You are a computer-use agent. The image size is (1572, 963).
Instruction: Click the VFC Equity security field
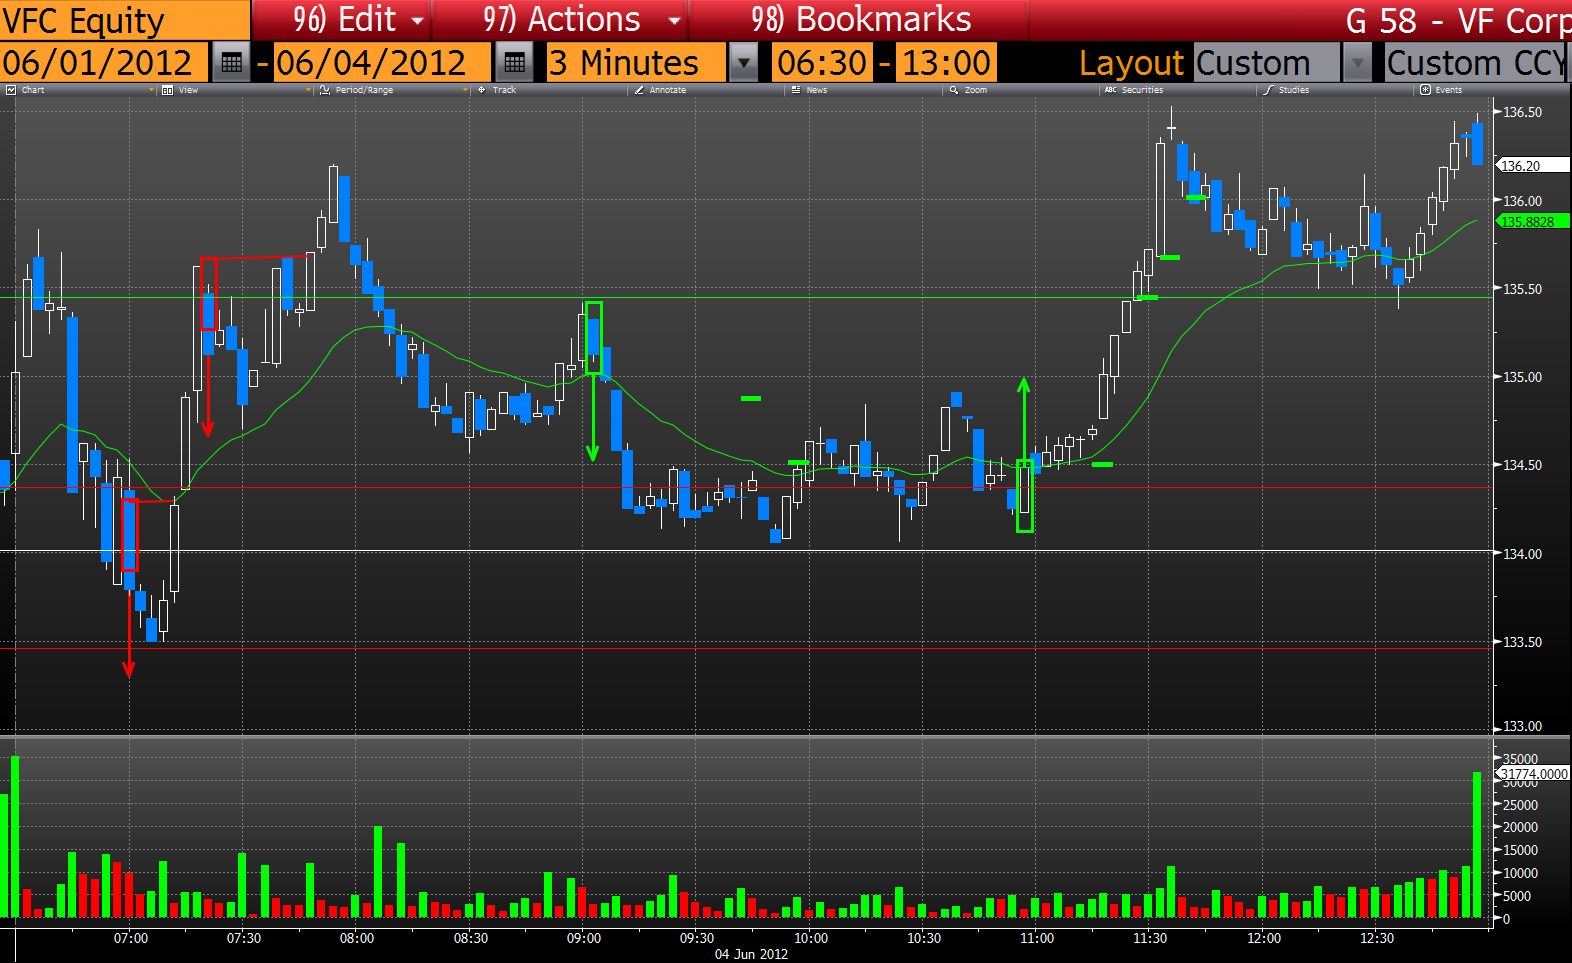pyautogui.click(x=124, y=20)
